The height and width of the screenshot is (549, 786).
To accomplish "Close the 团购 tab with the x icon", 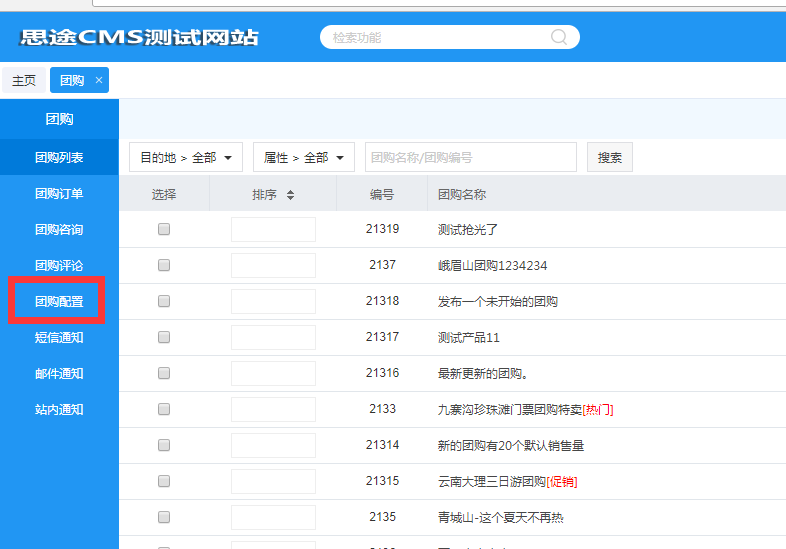I will [x=99, y=80].
